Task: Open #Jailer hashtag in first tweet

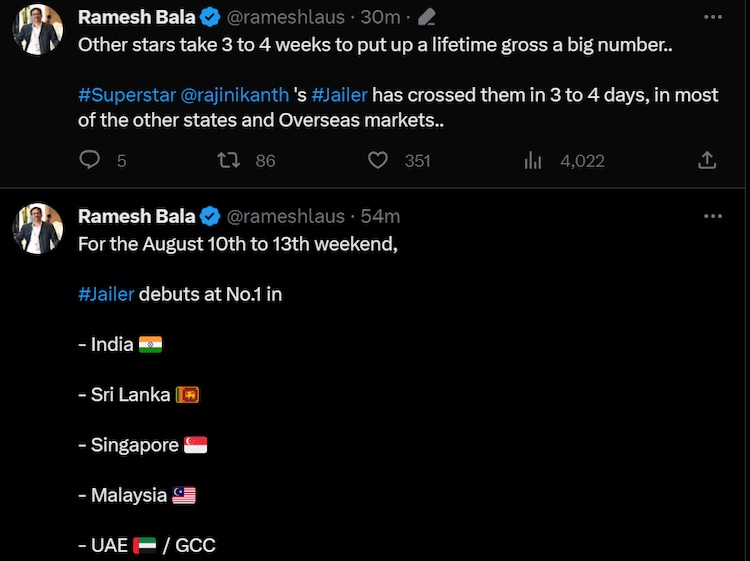Action: (x=339, y=97)
